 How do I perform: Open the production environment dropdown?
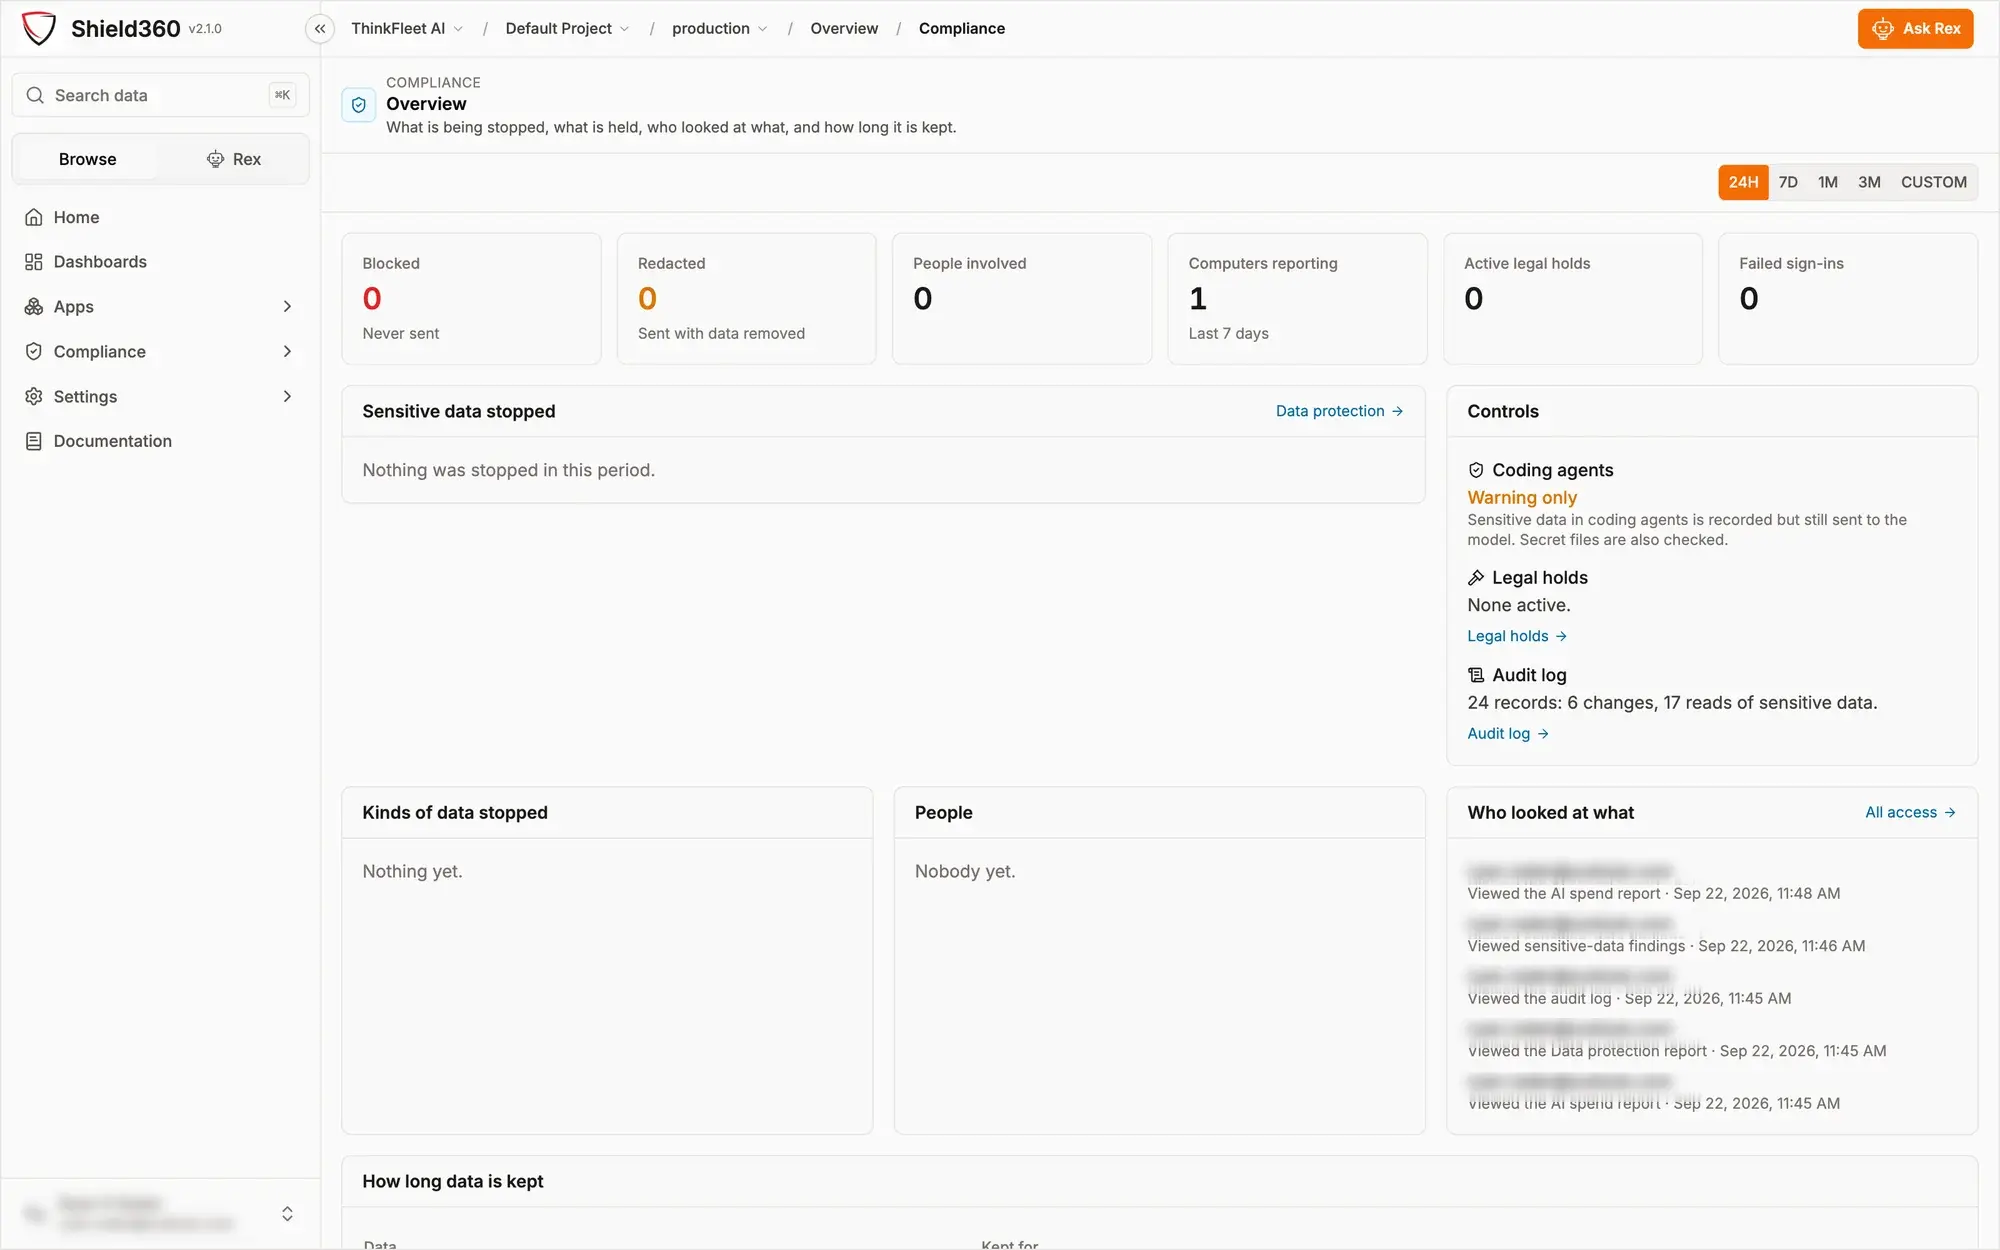point(720,29)
